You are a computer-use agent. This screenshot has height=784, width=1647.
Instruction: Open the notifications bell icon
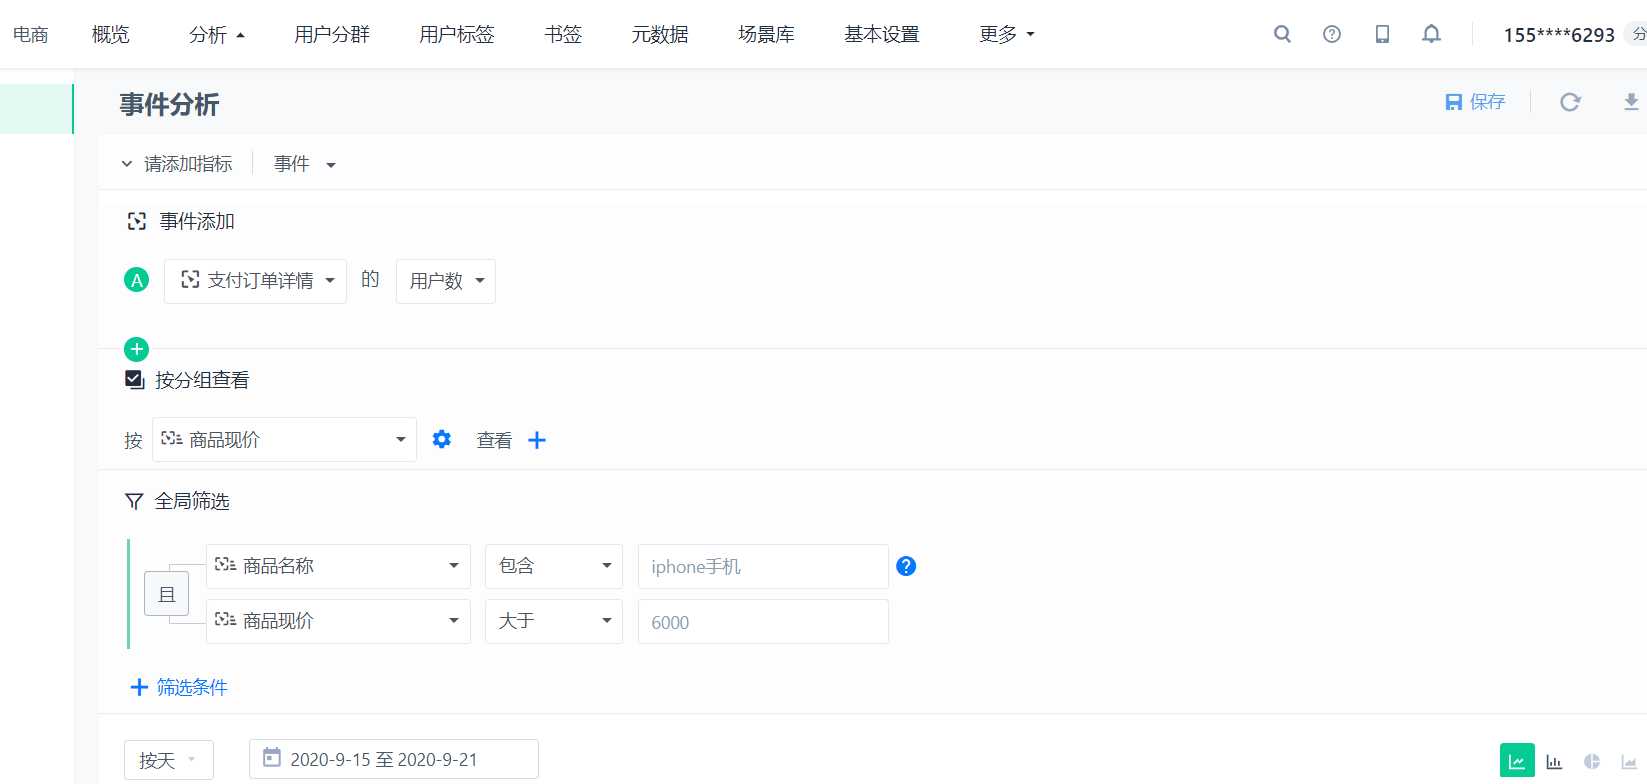click(x=1431, y=34)
